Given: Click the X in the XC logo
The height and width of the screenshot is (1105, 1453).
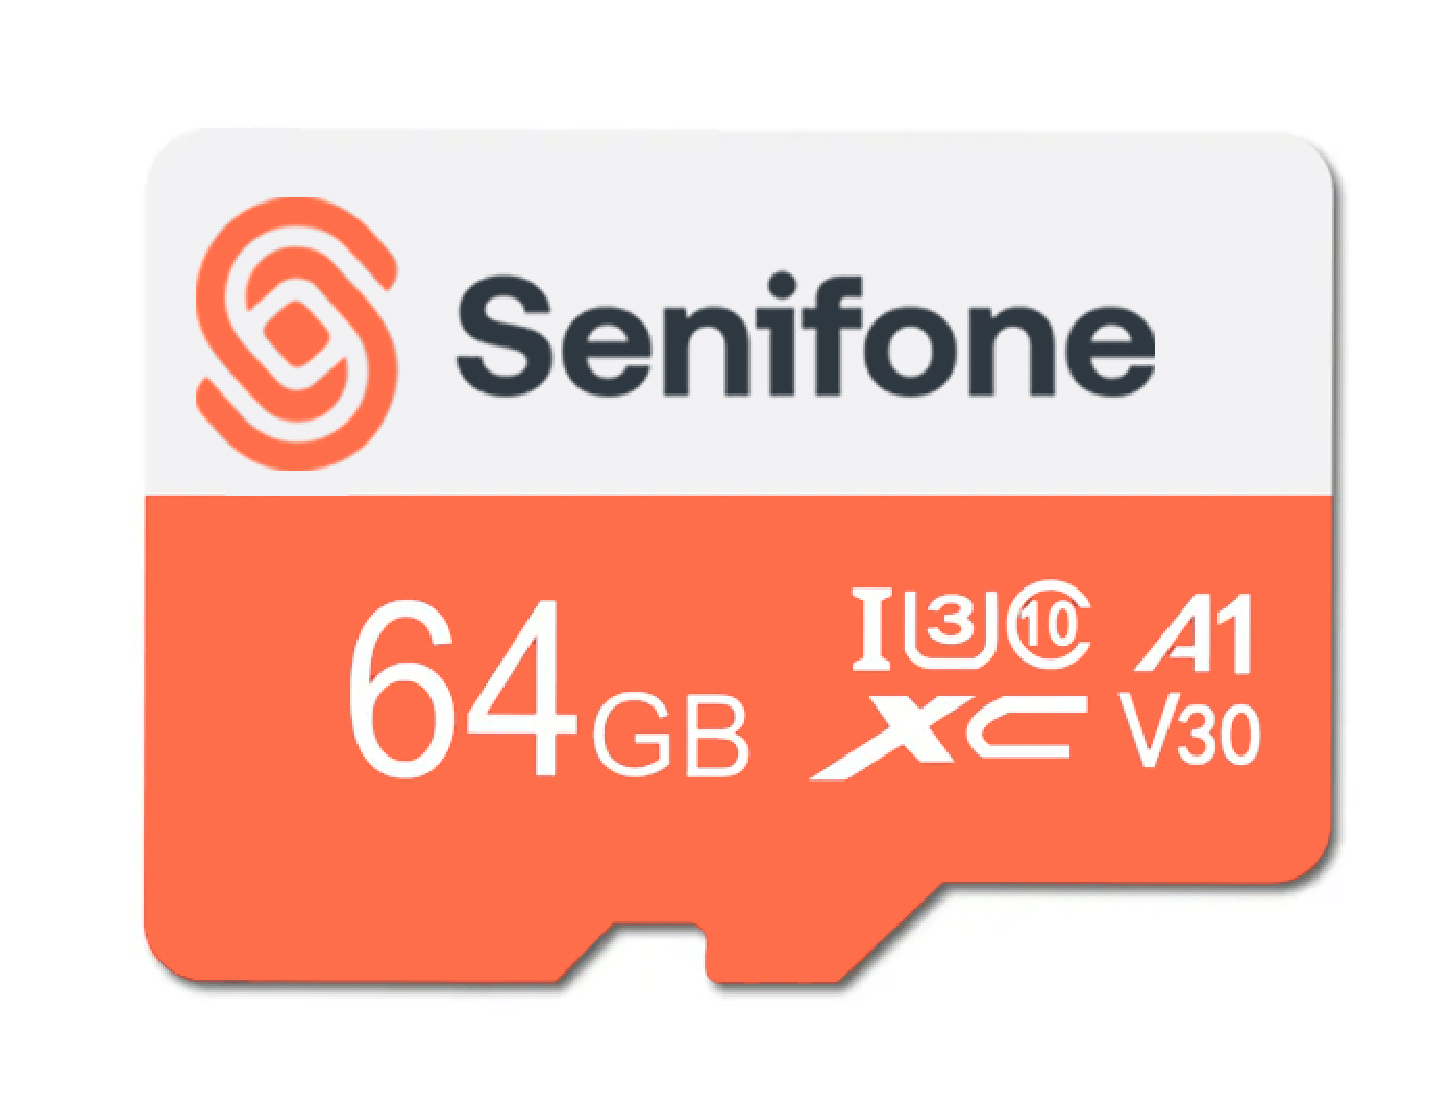Looking at the screenshot, I should [x=890, y=735].
